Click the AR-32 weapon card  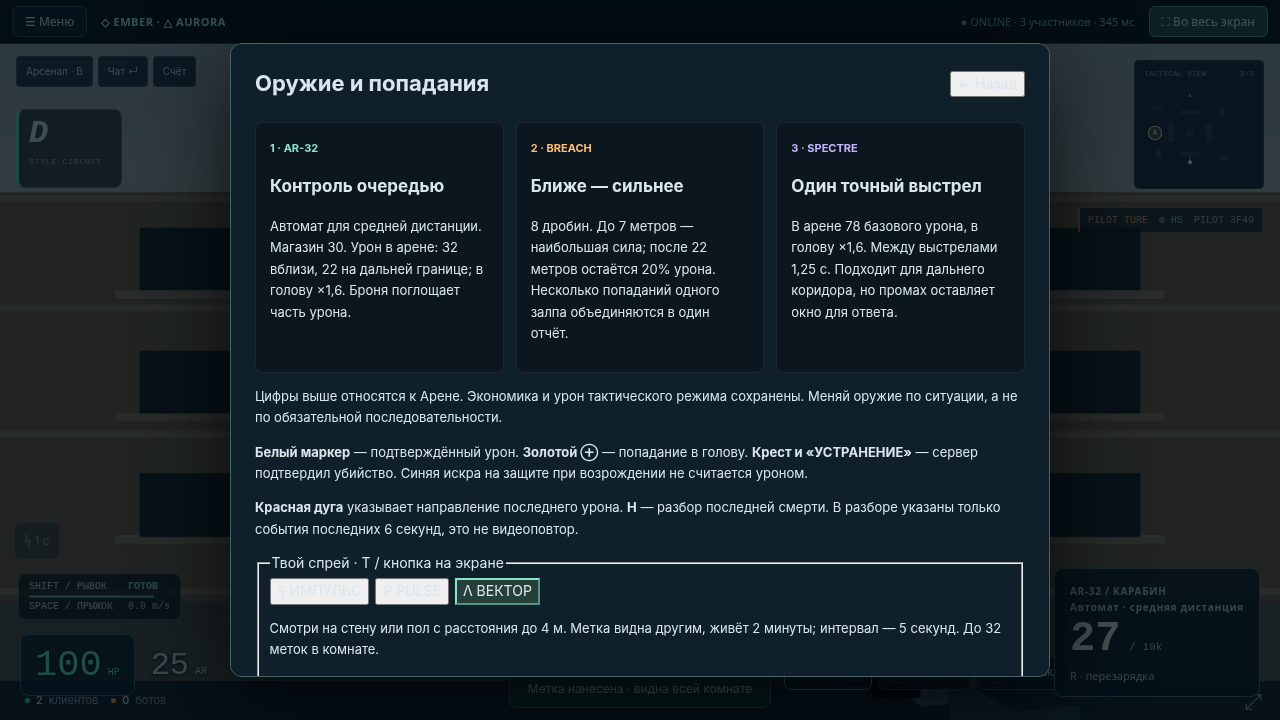pyautogui.click(x=379, y=247)
